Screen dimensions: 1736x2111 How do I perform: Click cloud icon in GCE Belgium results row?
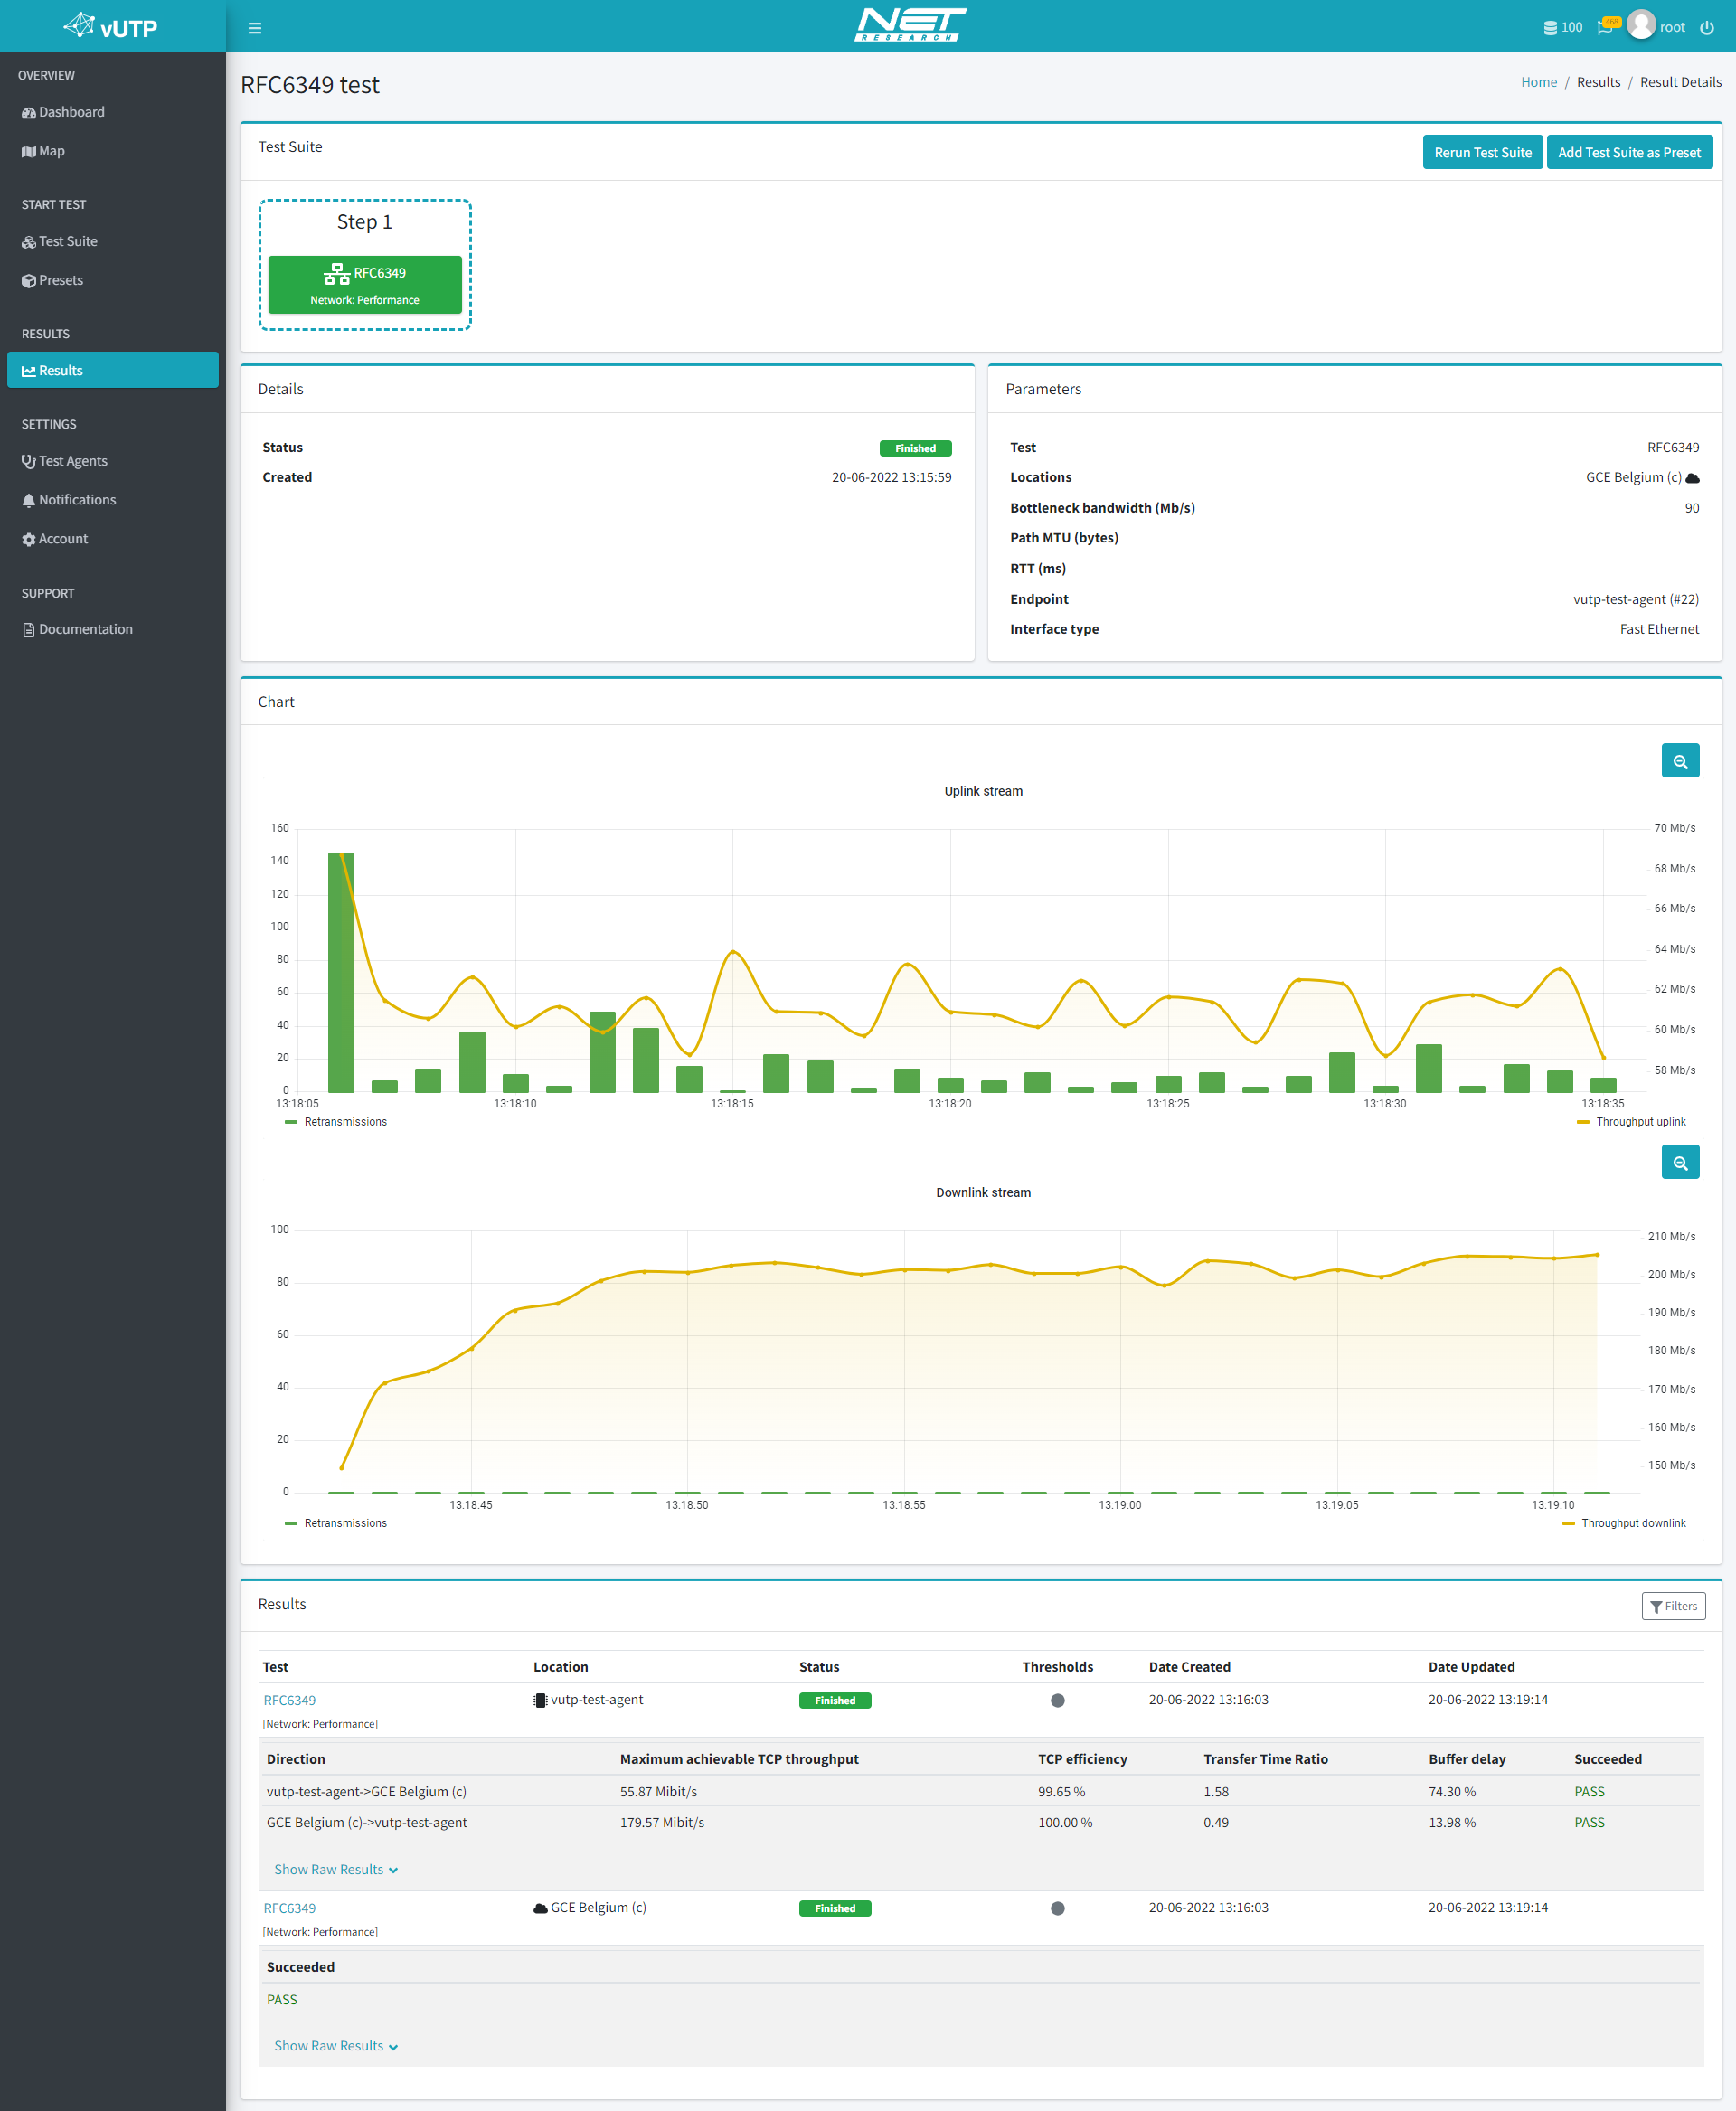[x=540, y=1908]
